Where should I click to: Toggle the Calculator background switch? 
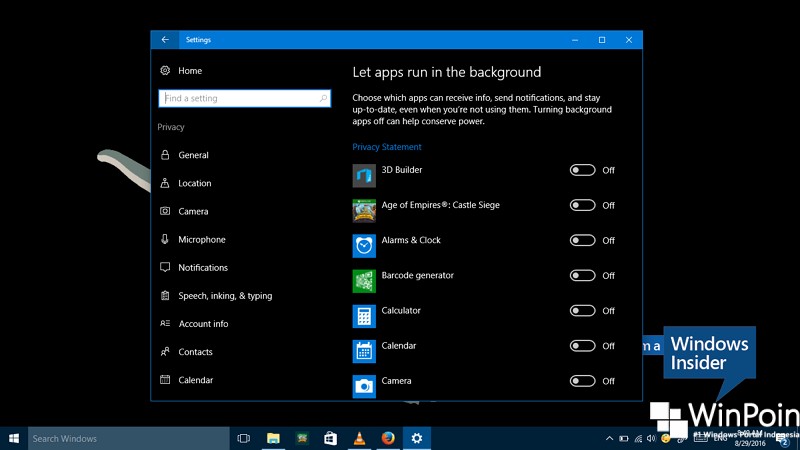pos(582,311)
